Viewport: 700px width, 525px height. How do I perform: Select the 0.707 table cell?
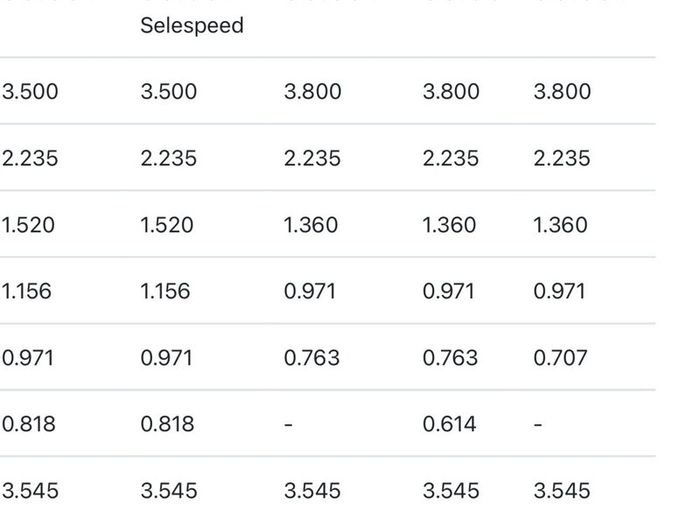pos(560,358)
